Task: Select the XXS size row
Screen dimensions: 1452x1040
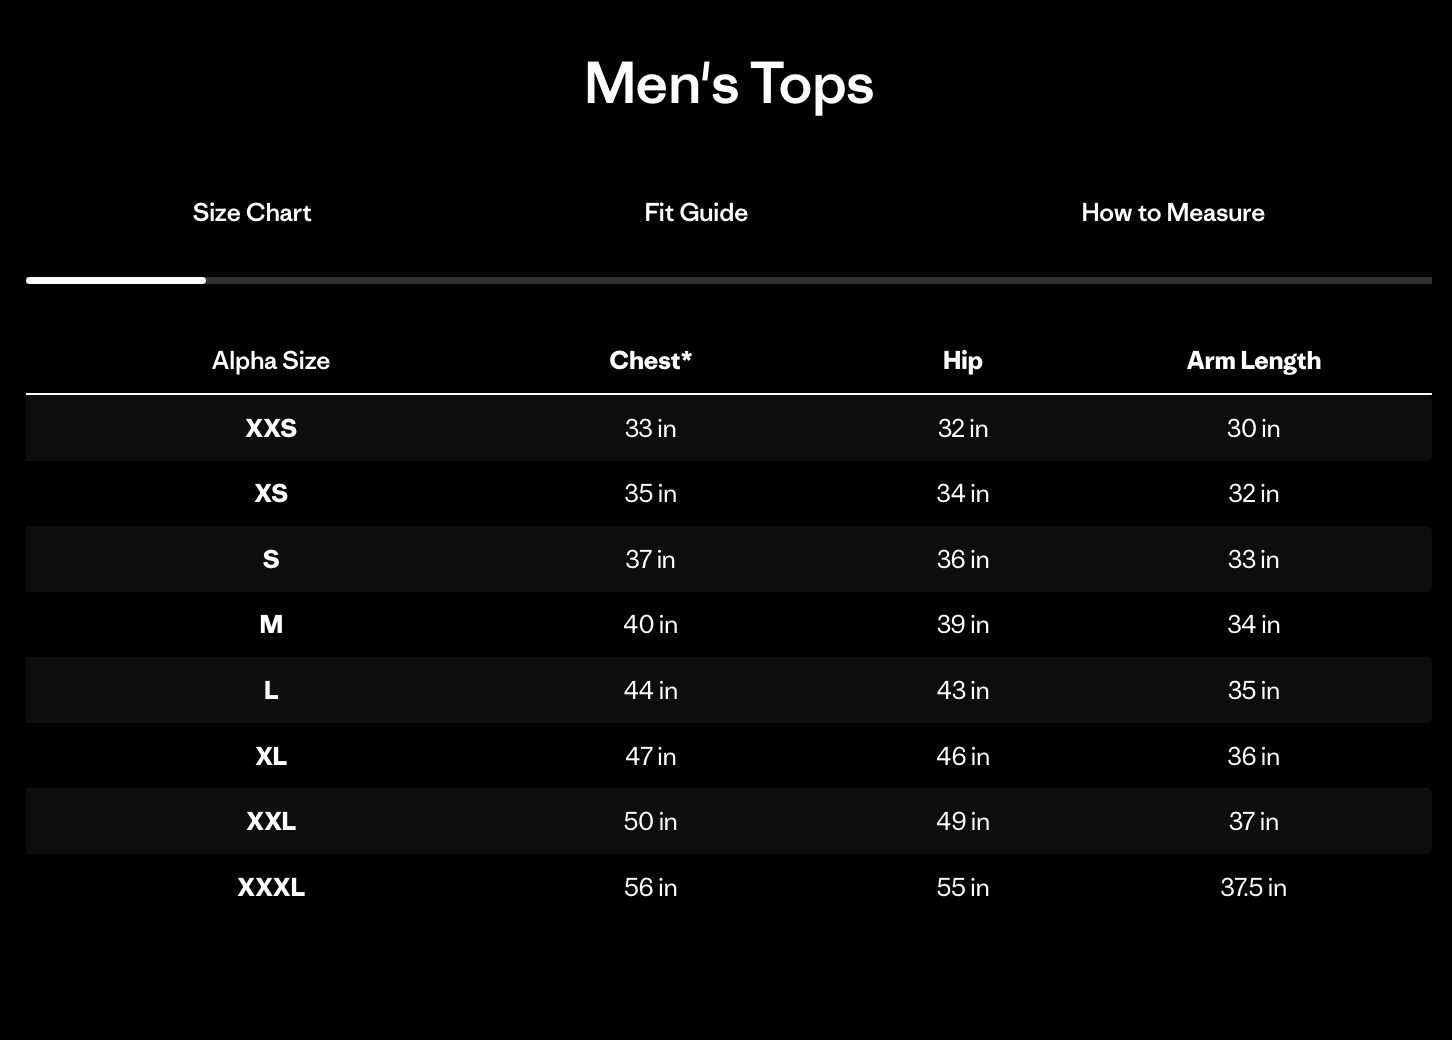Action: pyautogui.click(x=271, y=428)
